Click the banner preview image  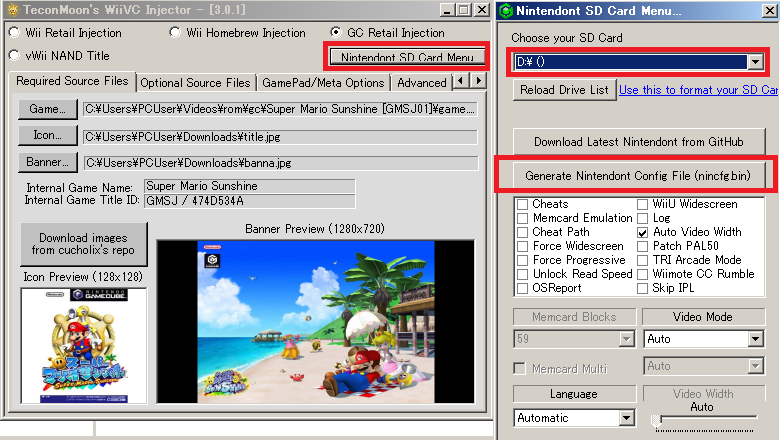[315, 322]
